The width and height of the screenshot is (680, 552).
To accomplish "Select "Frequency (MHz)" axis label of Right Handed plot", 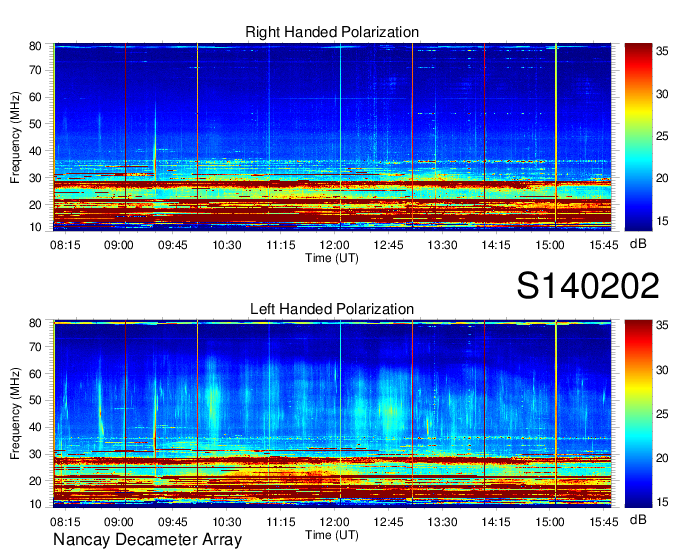I will (15, 137).
